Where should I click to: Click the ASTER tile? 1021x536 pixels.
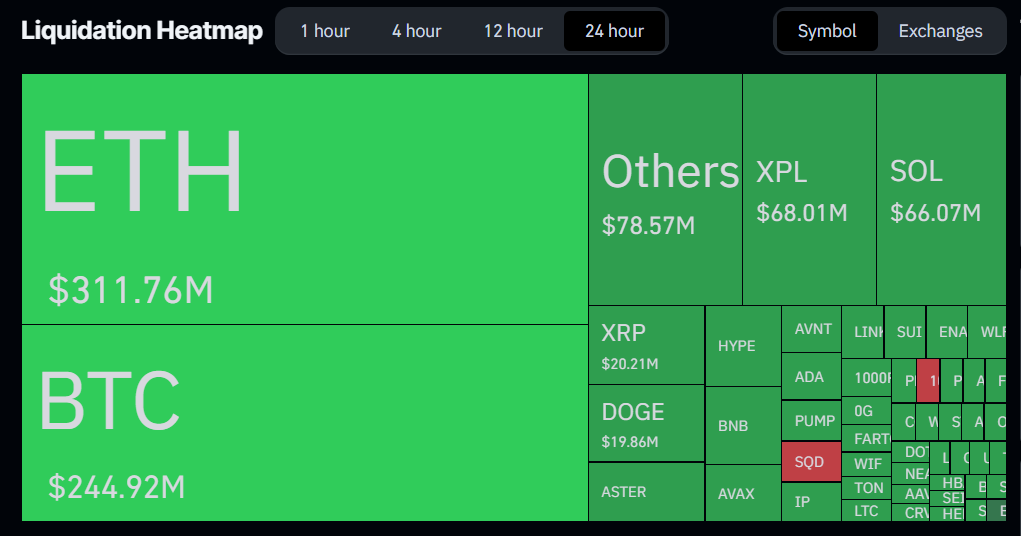click(646, 492)
